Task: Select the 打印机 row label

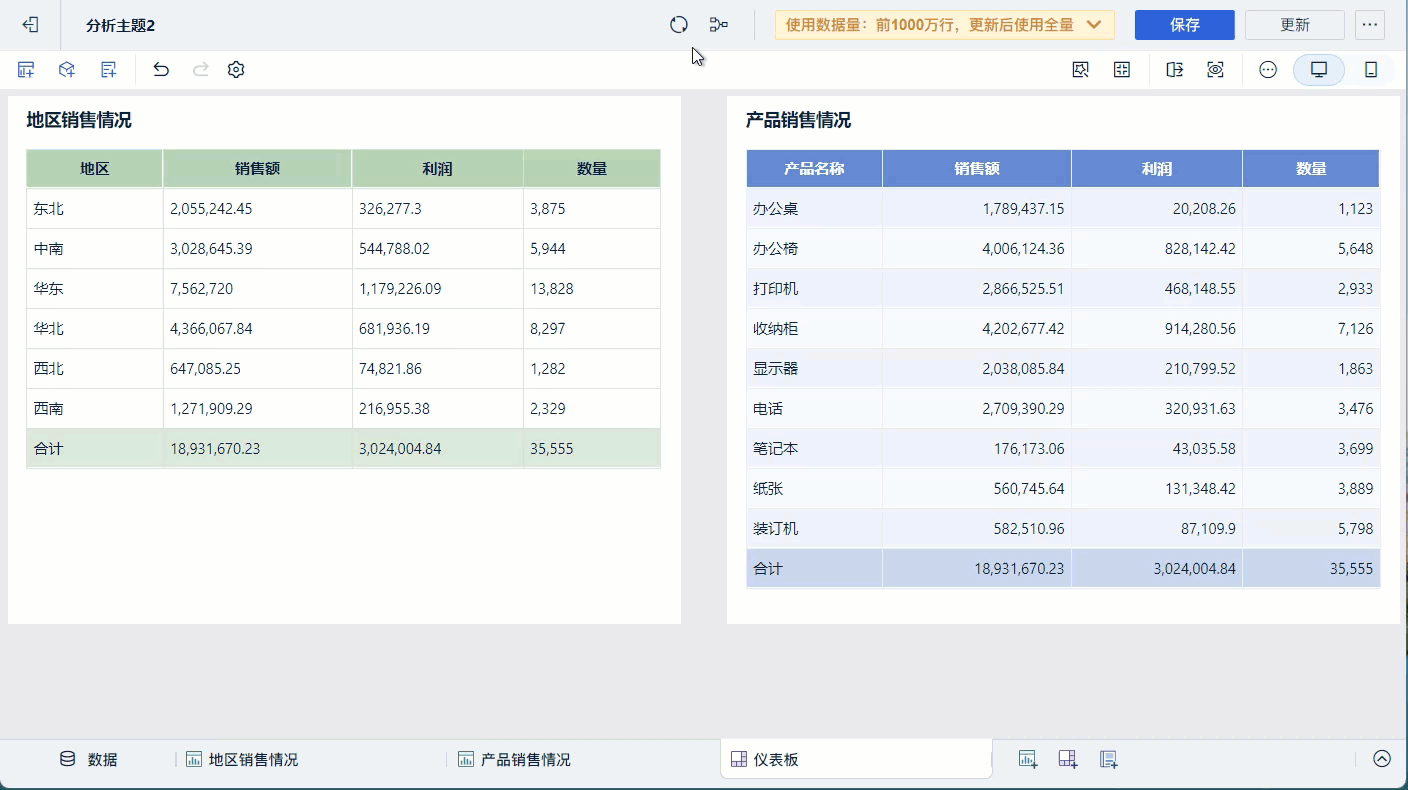Action: pos(776,289)
